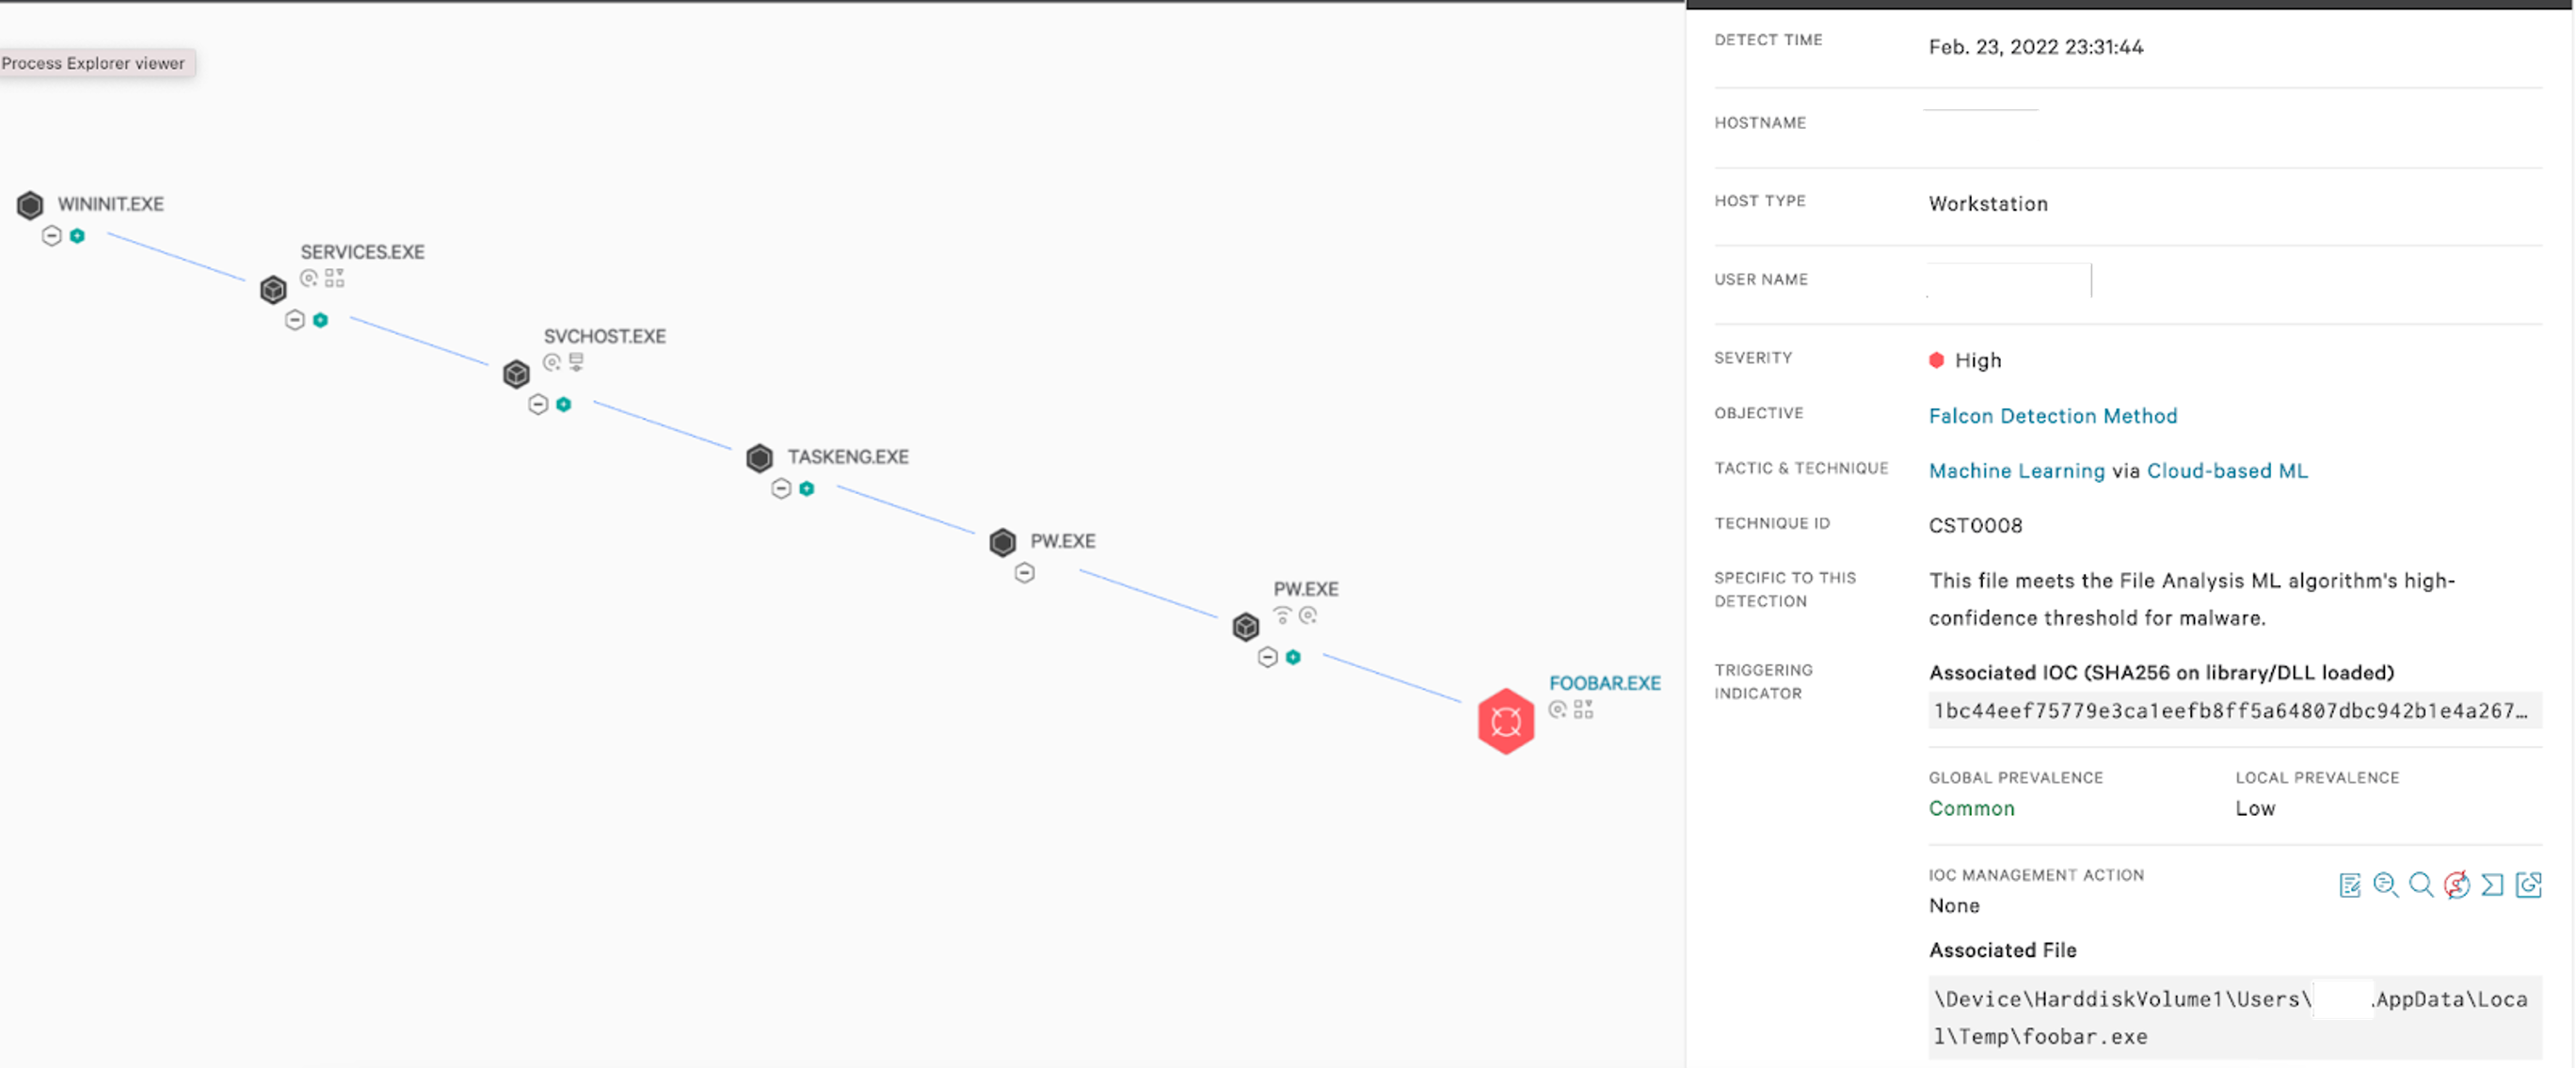Click the plain magnifier IOC search icon
Viewport: 2576px width, 1068px height.
(x=2421, y=885)
